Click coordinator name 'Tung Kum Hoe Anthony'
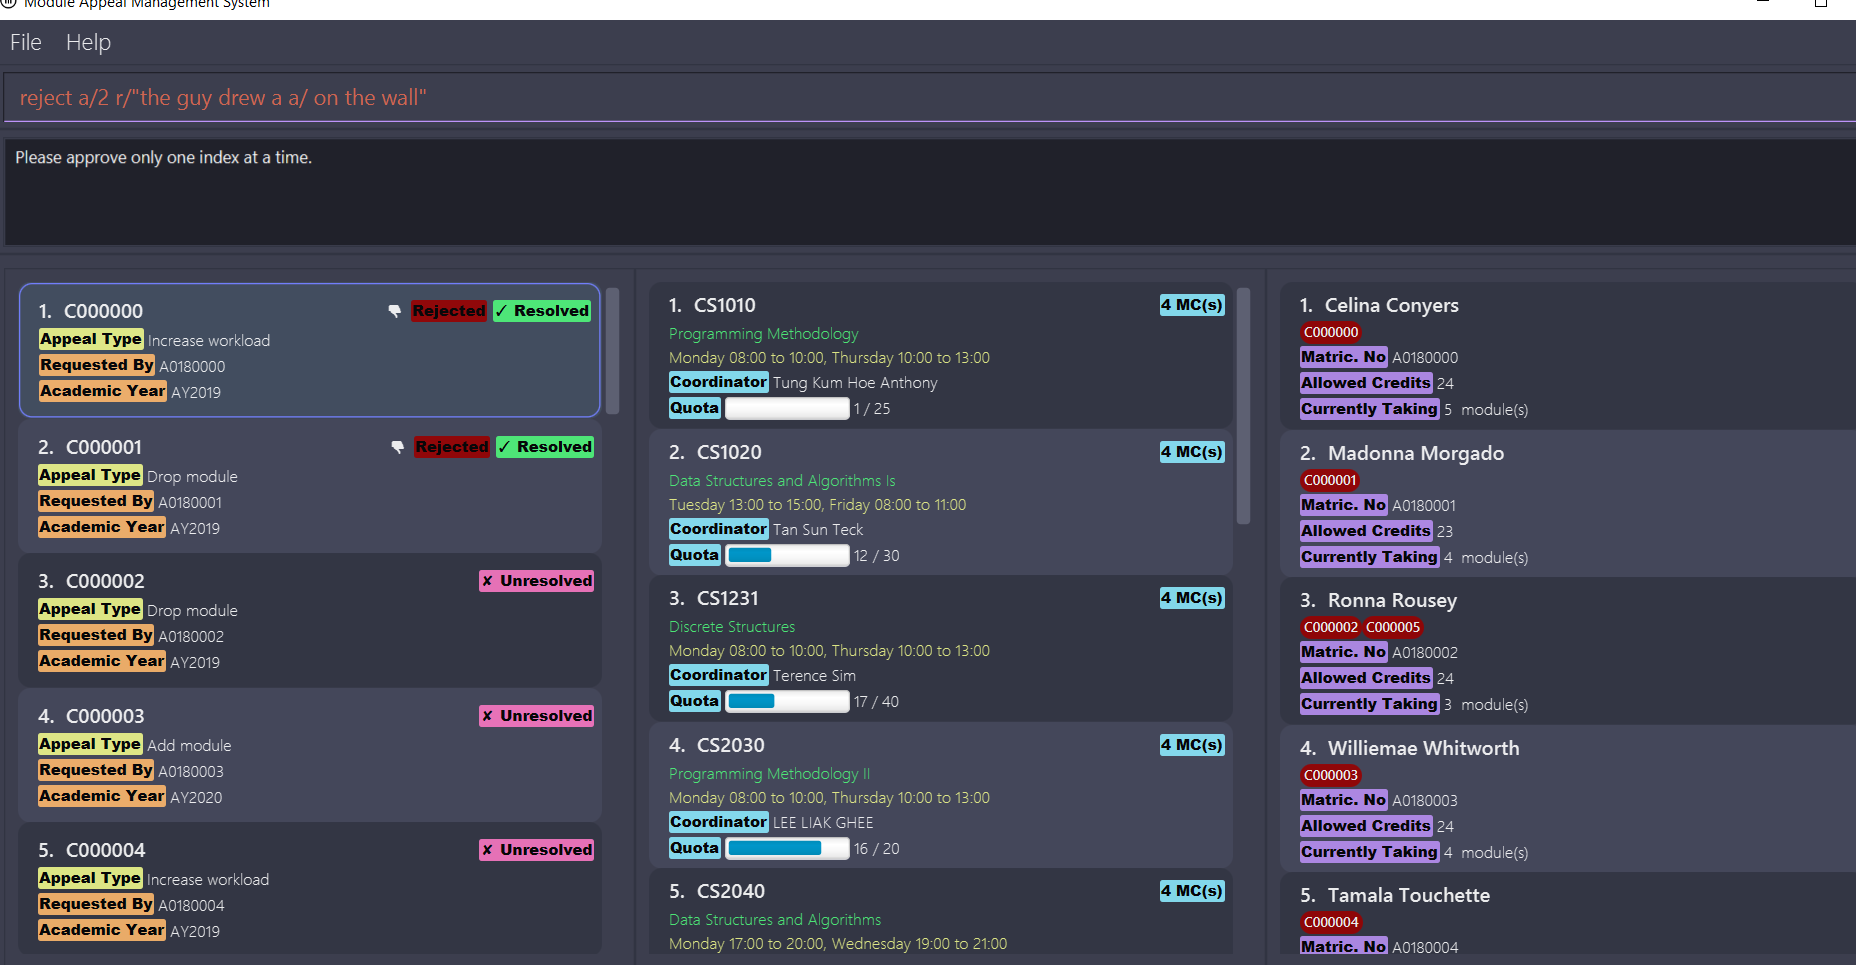The image size is (1856, 965). pyautogui.click(x=855, y=383)
